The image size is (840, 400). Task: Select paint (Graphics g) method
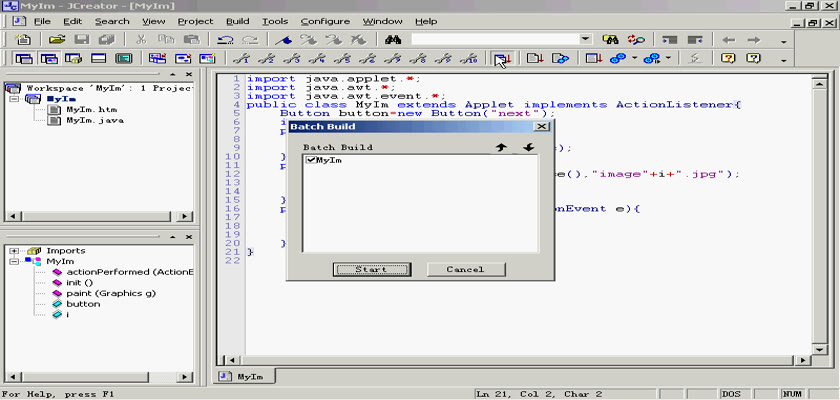pos(111,293)
